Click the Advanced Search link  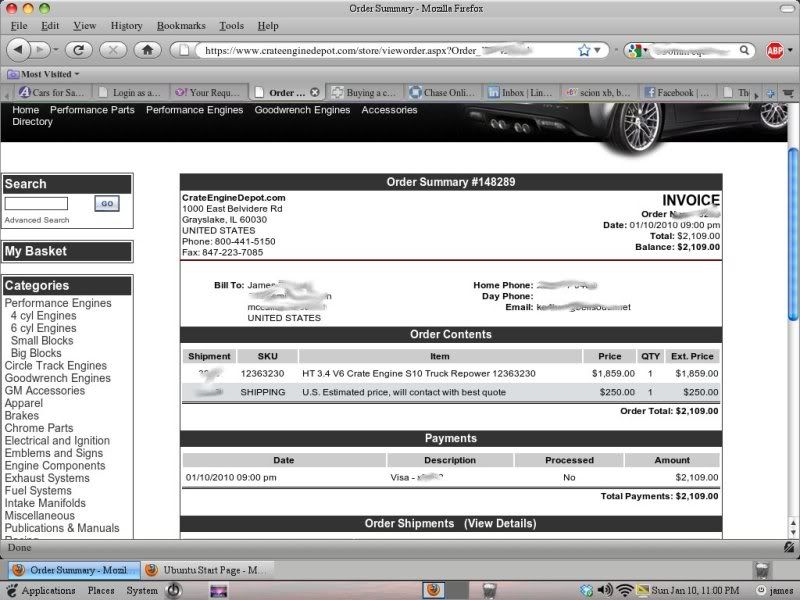37,220
